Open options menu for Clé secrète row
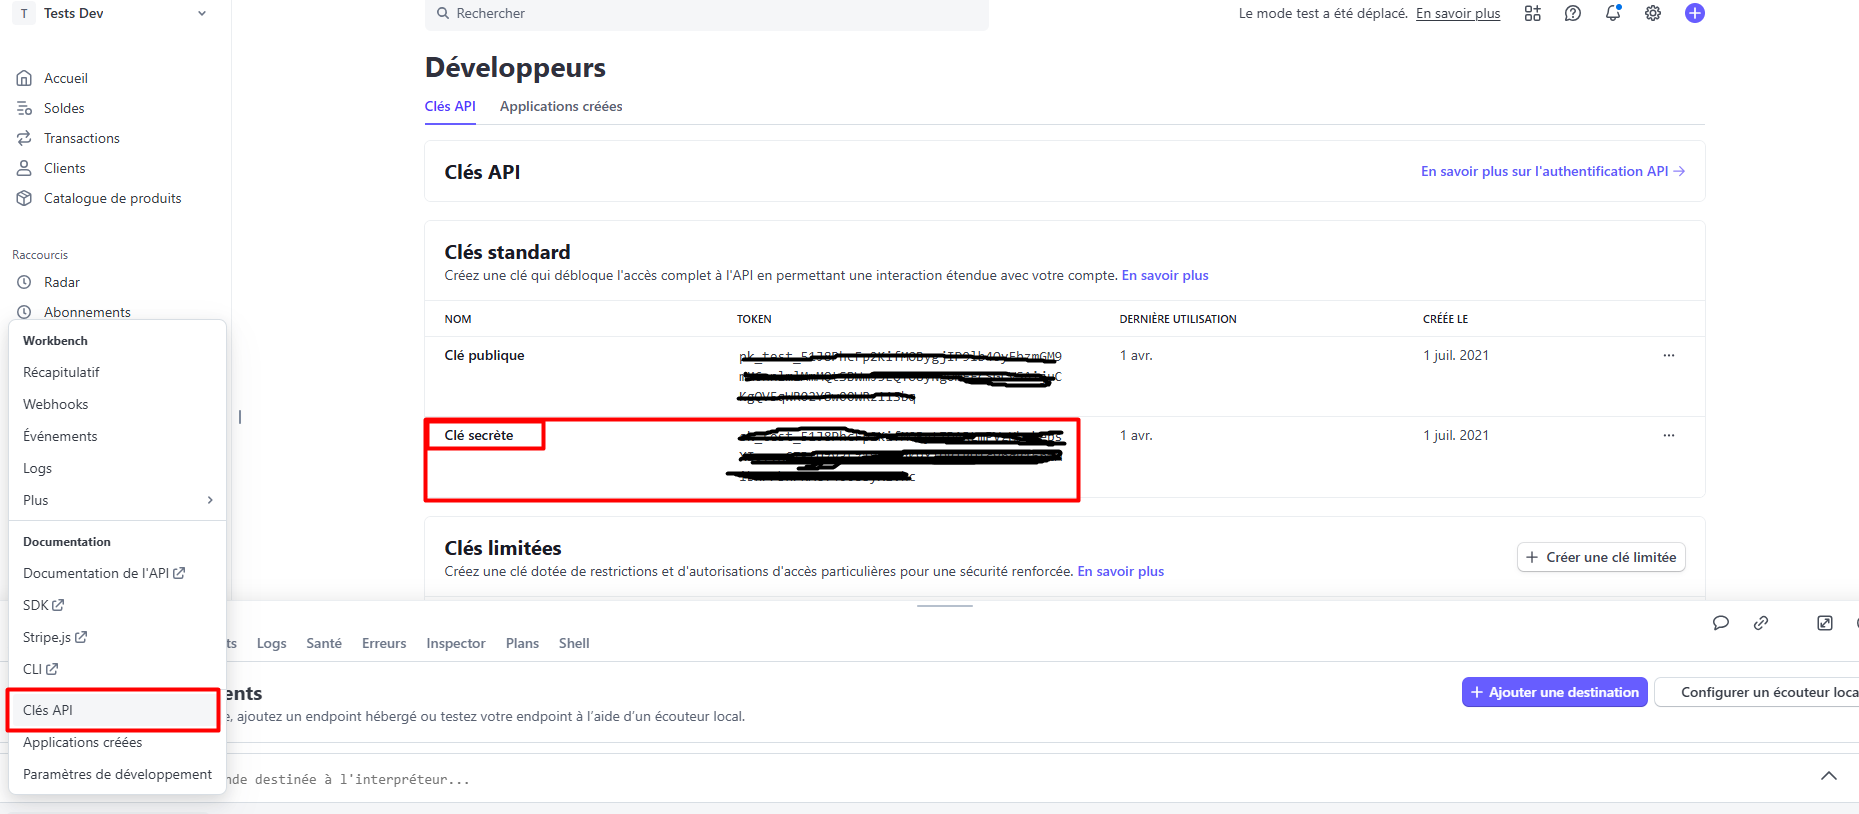This screenshot has width=1859, height=814. point(1668,435)
